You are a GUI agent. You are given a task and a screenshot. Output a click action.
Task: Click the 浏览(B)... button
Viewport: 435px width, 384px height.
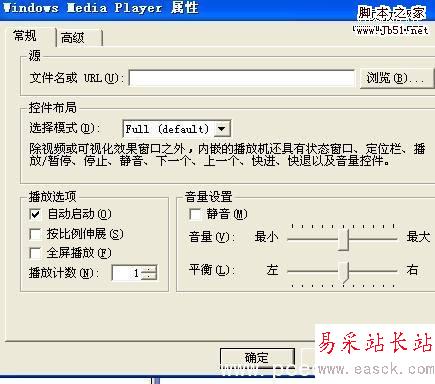(x=397, y=78)
